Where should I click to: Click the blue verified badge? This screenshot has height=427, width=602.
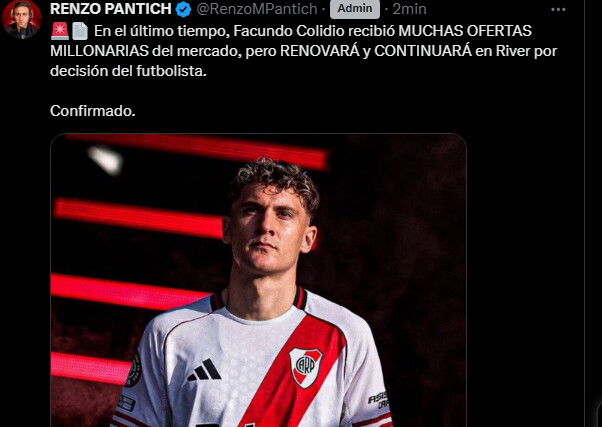click(x=184, y=9)
